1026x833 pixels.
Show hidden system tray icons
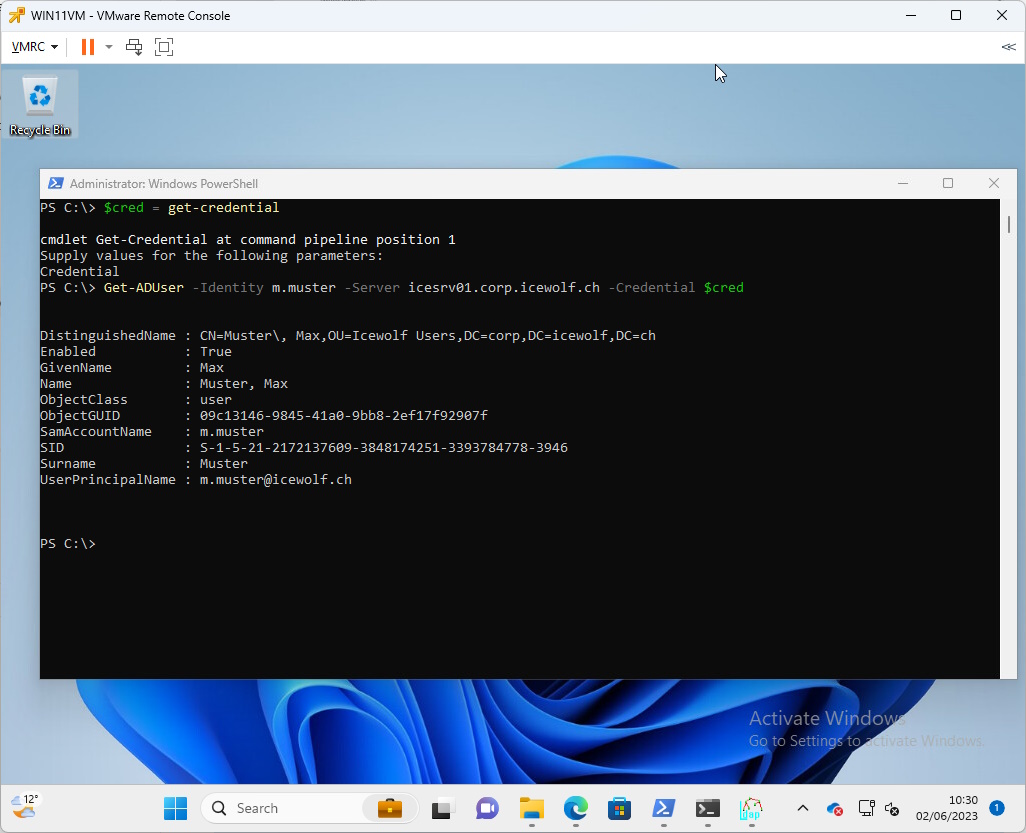click(802, 808)
